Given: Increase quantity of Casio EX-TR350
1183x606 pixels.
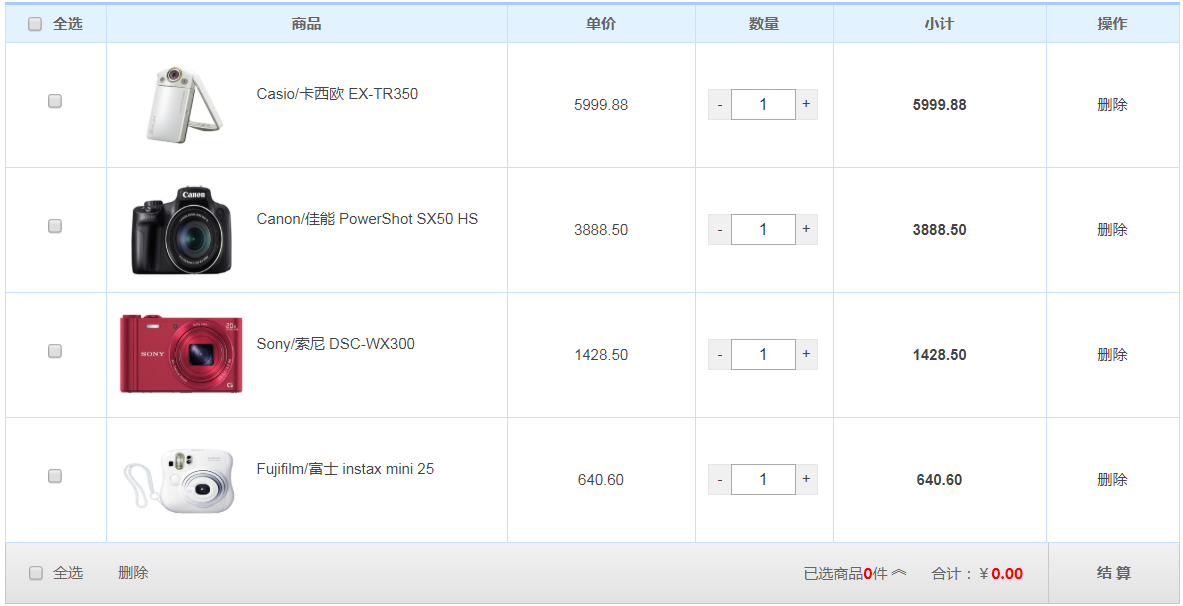Looking at the screenshot, I should coord(807,104).
